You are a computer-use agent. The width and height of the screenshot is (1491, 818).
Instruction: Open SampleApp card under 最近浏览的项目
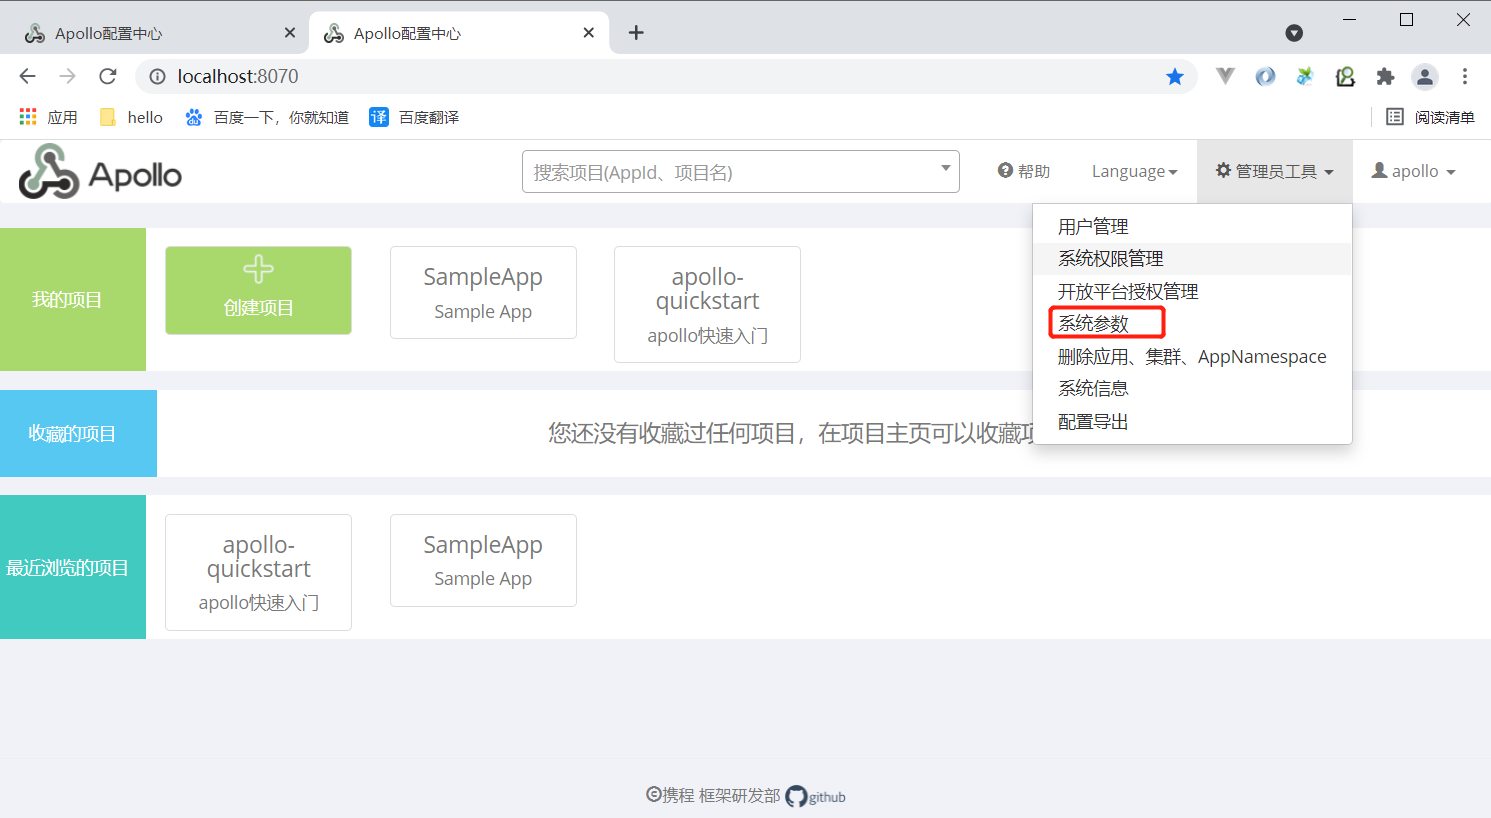click(483, 560)
